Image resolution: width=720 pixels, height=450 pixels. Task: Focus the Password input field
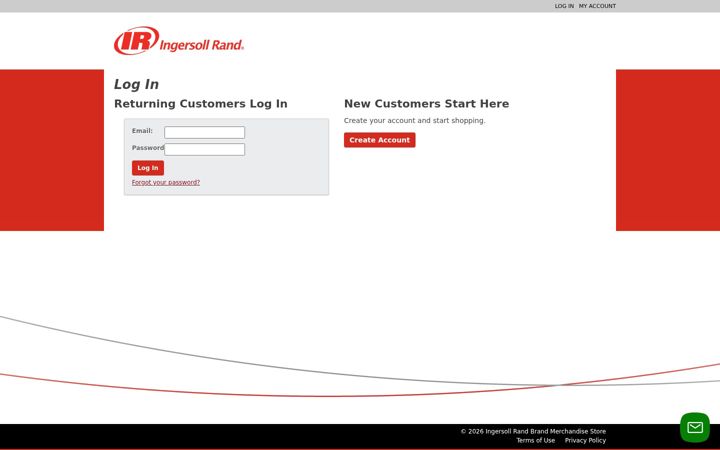(204, 149)
